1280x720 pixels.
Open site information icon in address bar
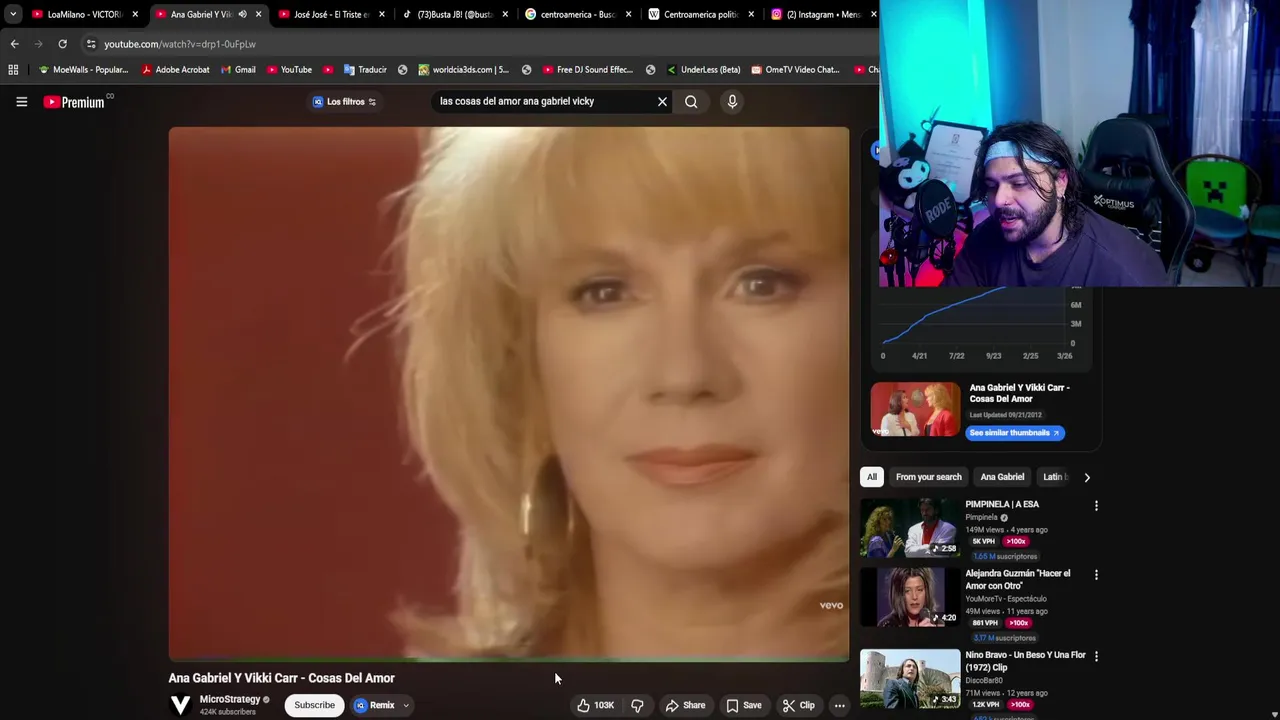pyautogui.click(x=91, y=44)
